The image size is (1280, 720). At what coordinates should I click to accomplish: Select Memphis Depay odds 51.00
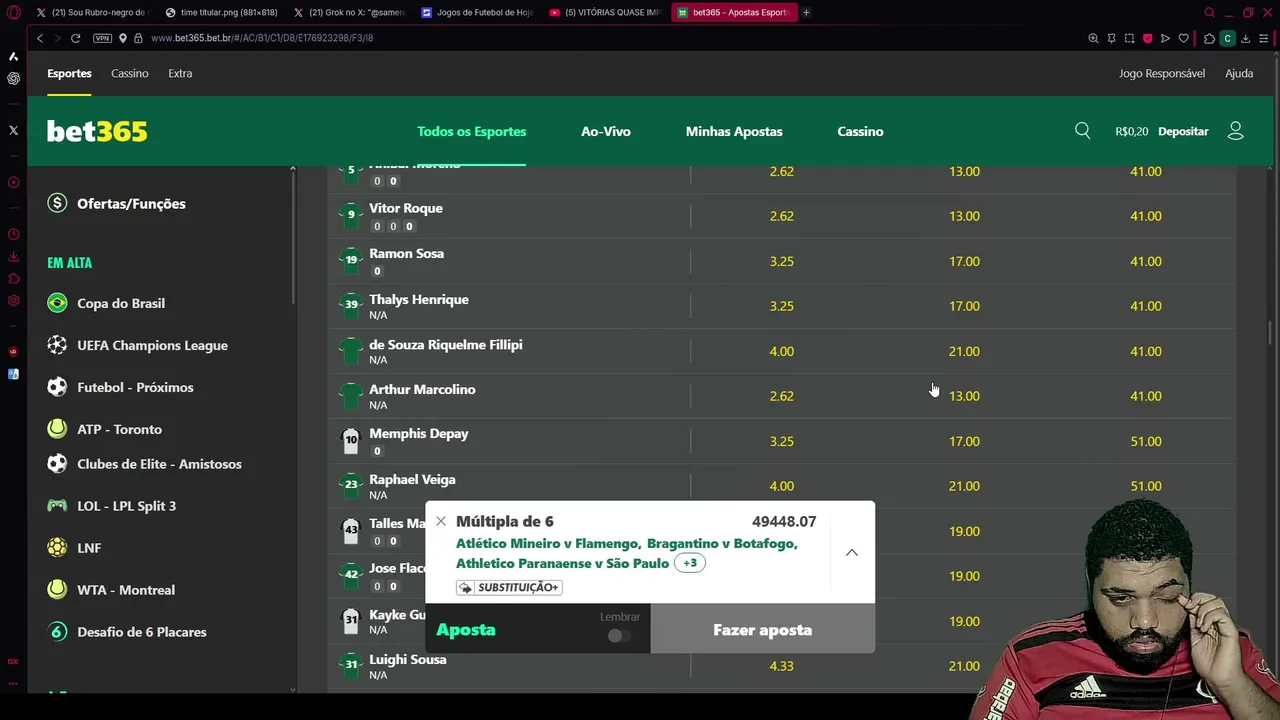(1145, 441)
